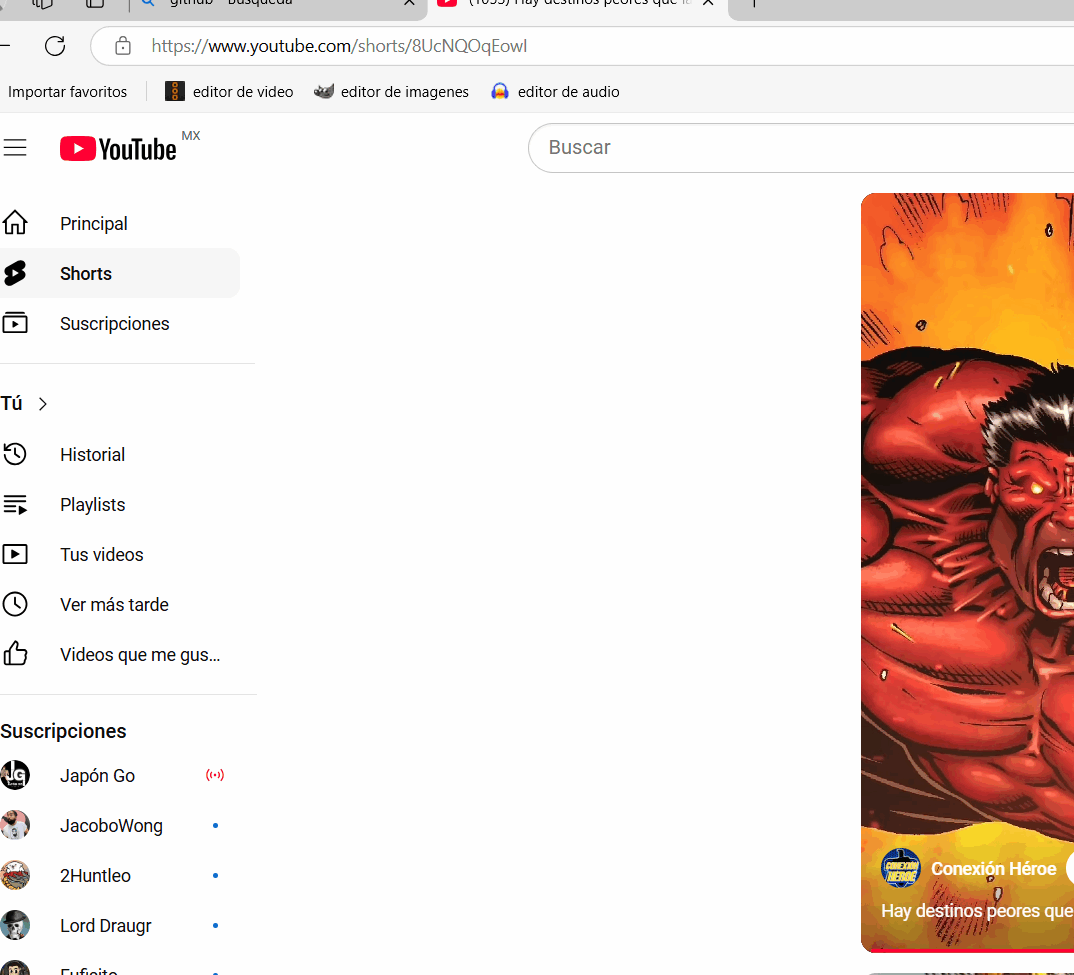Viewport: 1074px width, 975px height.
Task: Open Videos que me gustan list
Action: [120, 654]
